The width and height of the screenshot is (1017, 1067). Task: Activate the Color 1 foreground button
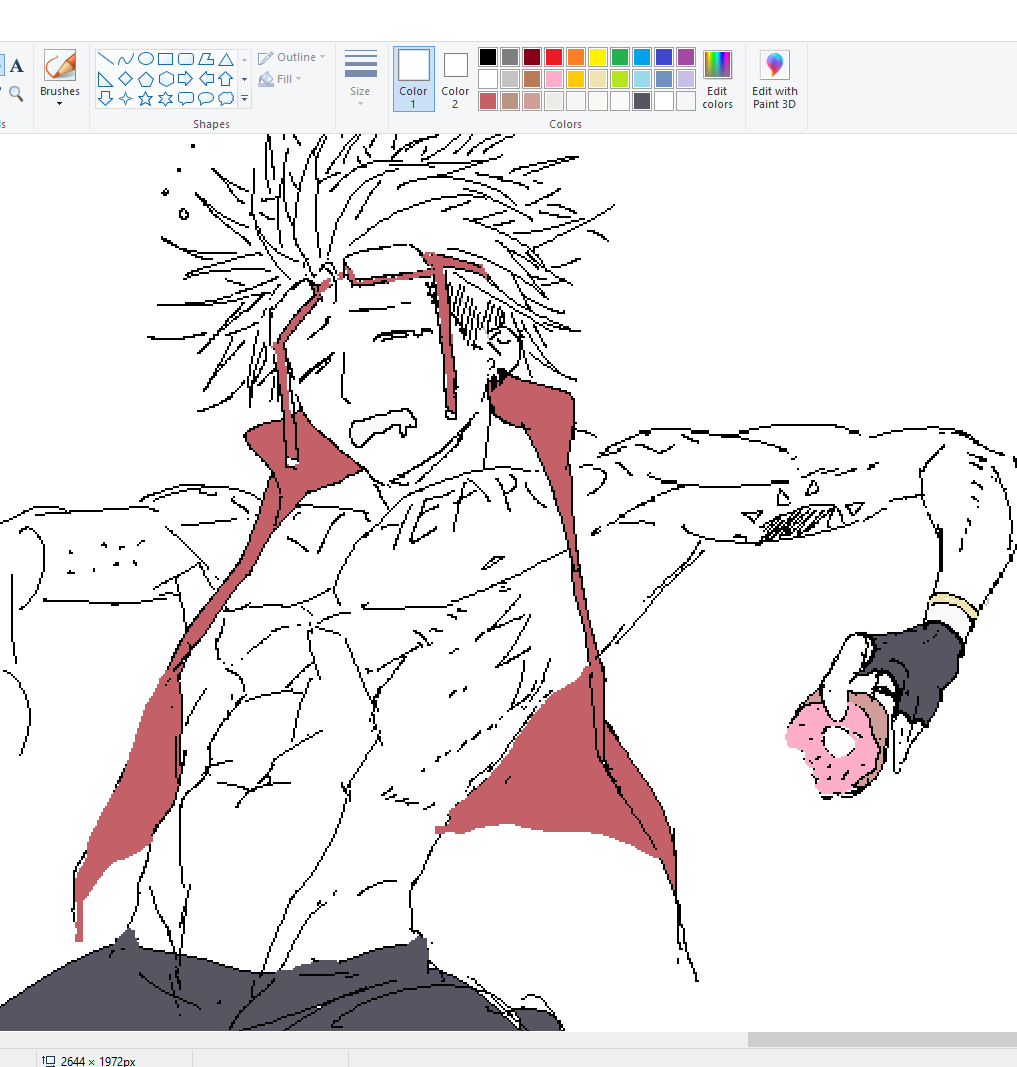coord(414,79)
